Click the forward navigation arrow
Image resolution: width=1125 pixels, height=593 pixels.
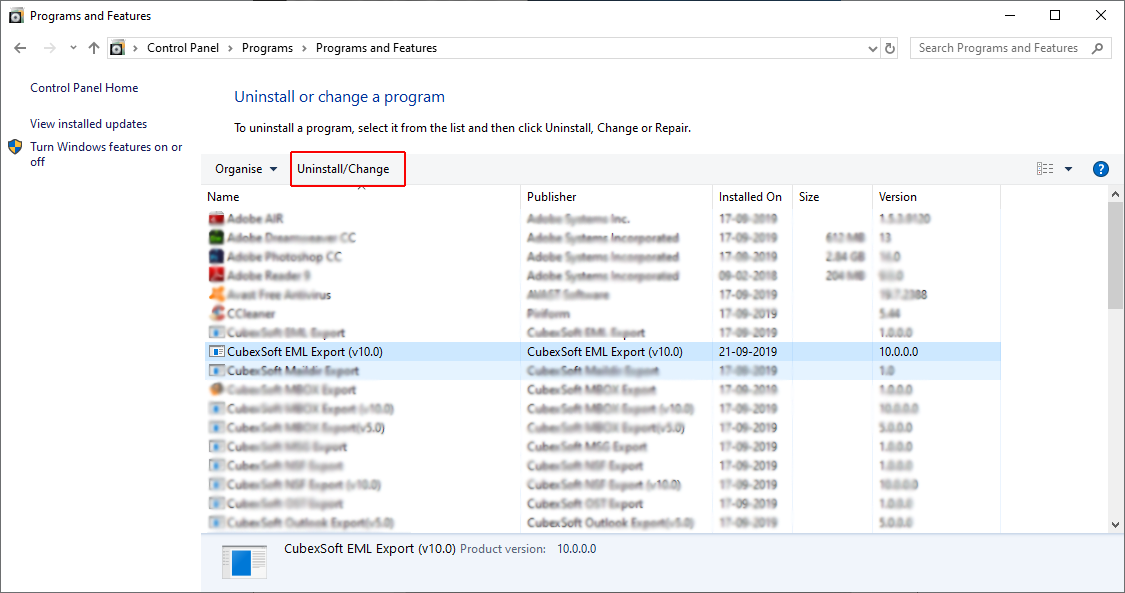pyautogui.click(x=50, y=48)
